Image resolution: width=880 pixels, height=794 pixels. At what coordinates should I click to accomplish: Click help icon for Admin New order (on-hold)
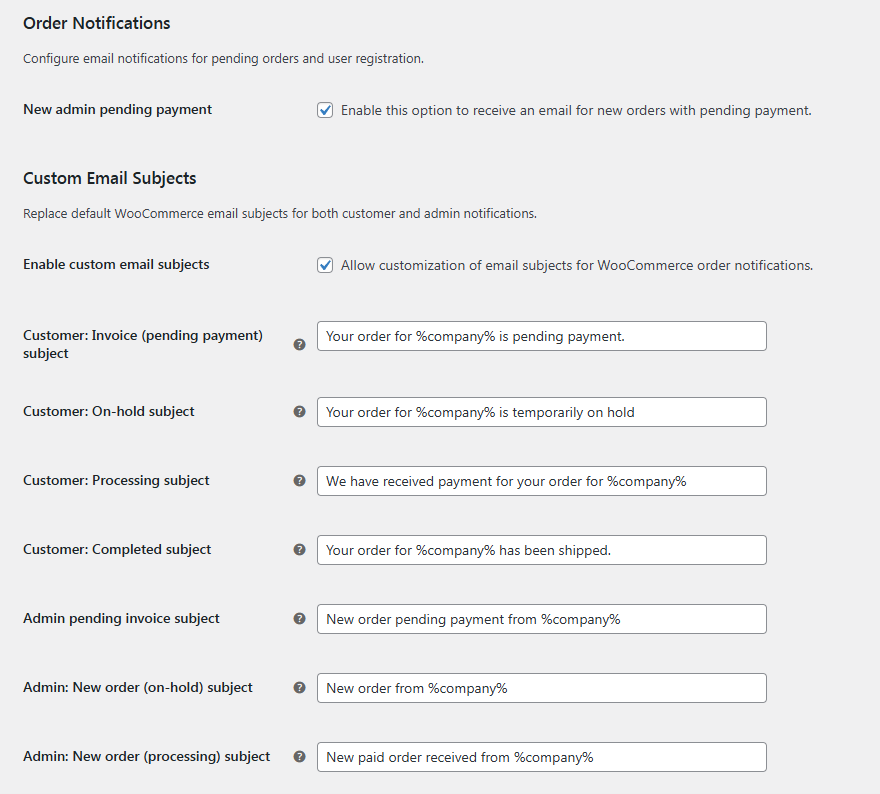(299, 687)
